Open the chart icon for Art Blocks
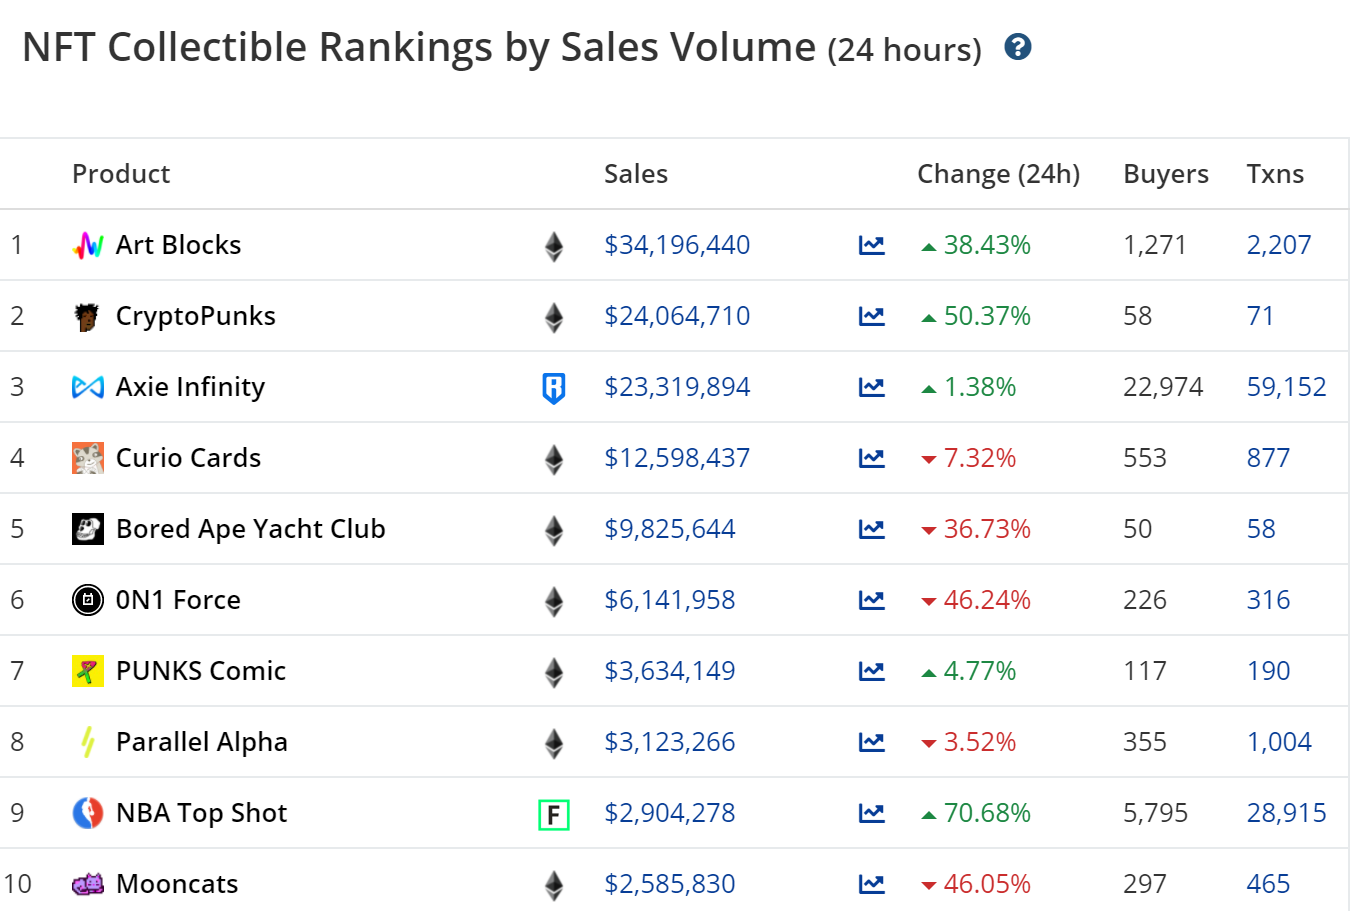 tap(871, 245)
